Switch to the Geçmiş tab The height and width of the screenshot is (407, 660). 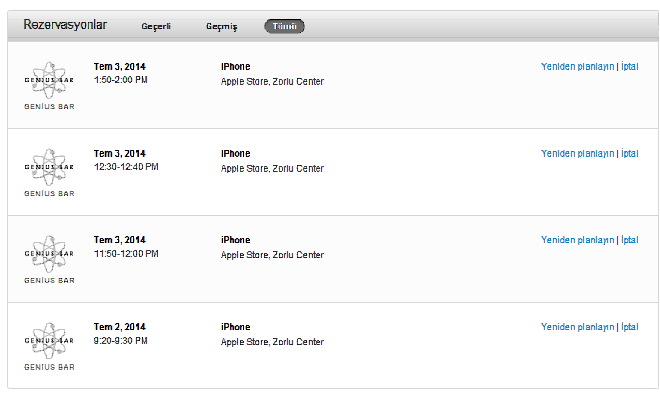click(221, 26)
